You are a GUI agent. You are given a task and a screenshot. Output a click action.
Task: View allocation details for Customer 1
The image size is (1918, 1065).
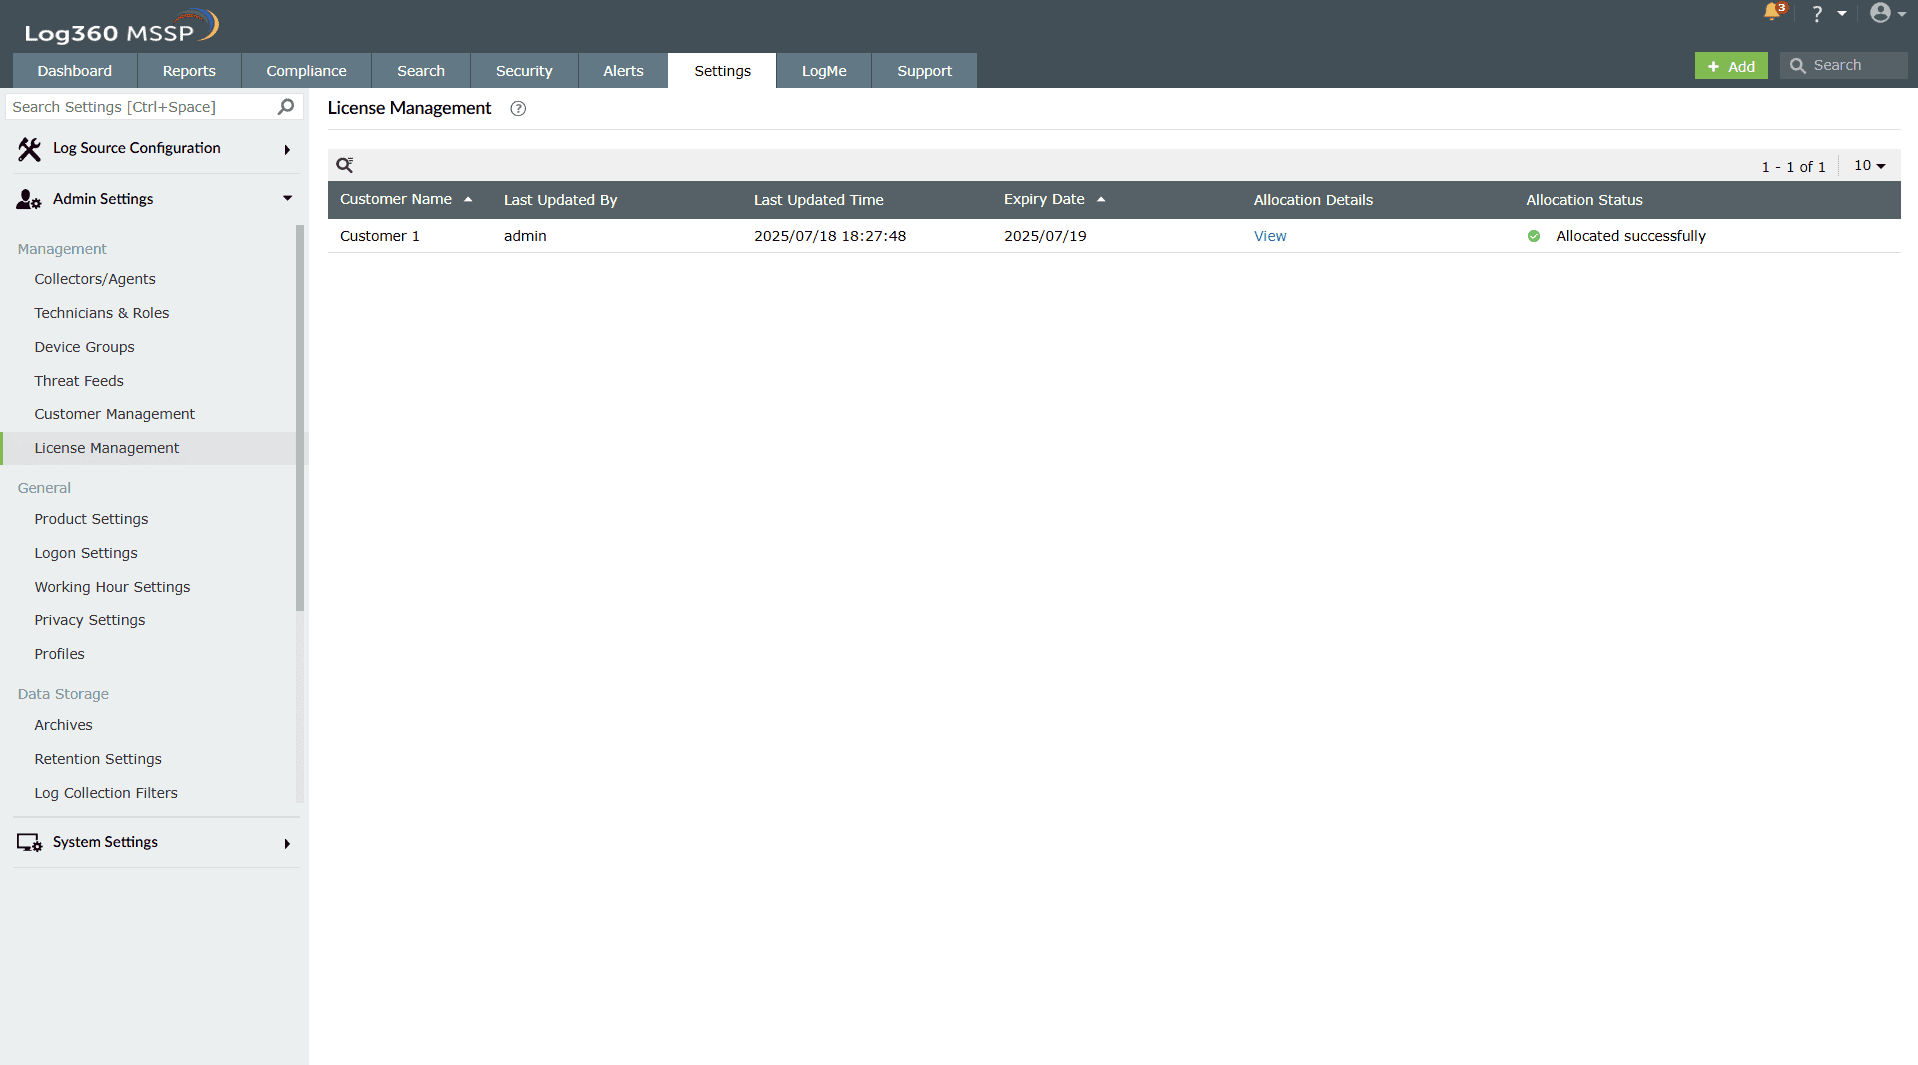tap(1270, 236)
